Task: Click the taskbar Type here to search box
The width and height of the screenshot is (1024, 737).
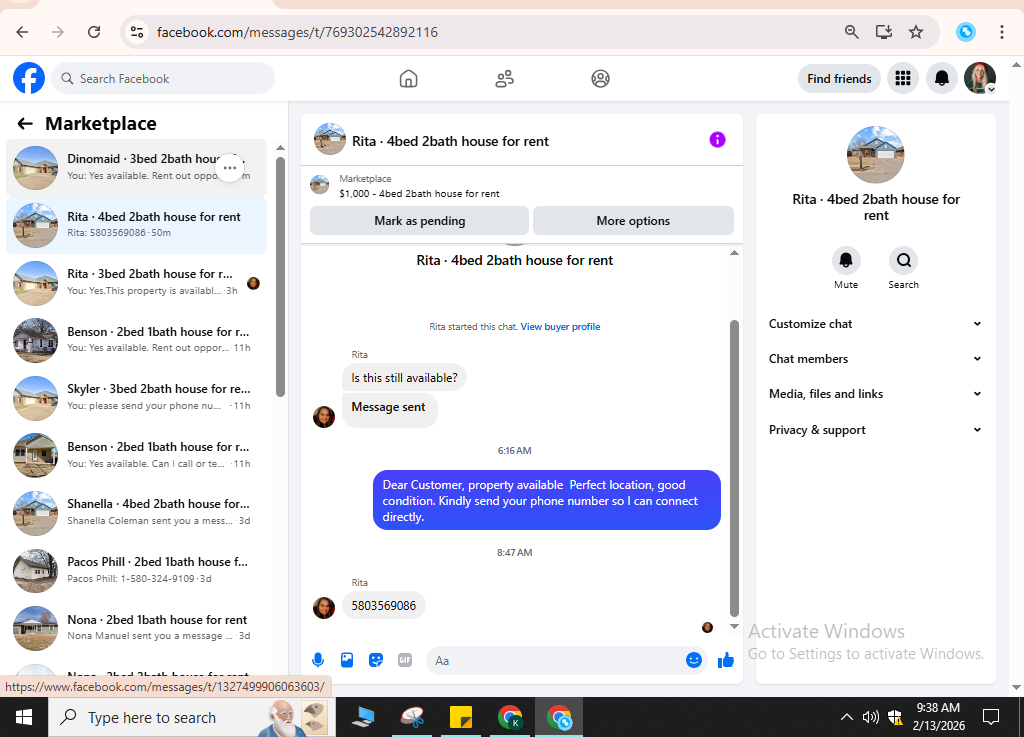Action: [x=191, y=717]
